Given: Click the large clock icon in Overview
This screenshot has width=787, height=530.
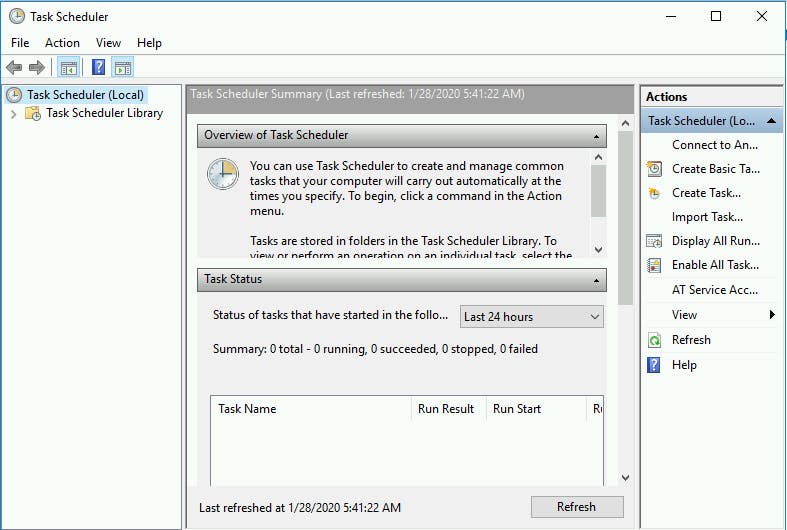Looking at the screenshot, I should [223, 174].
